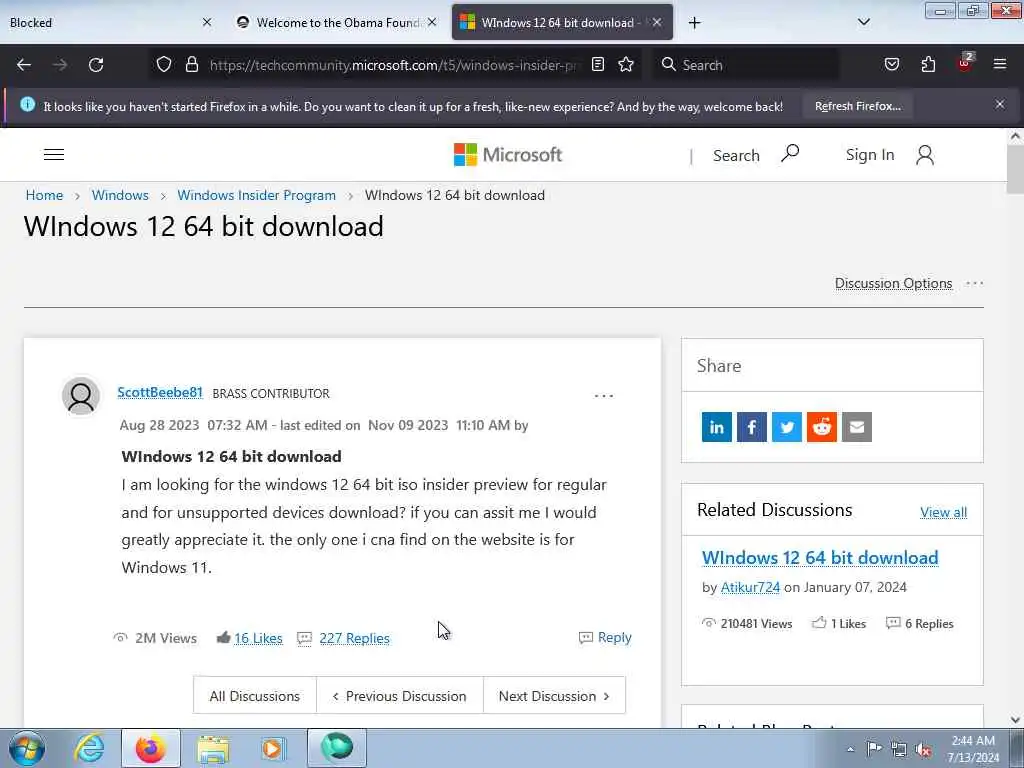Bookmark this page with star icon

(626, 64)
